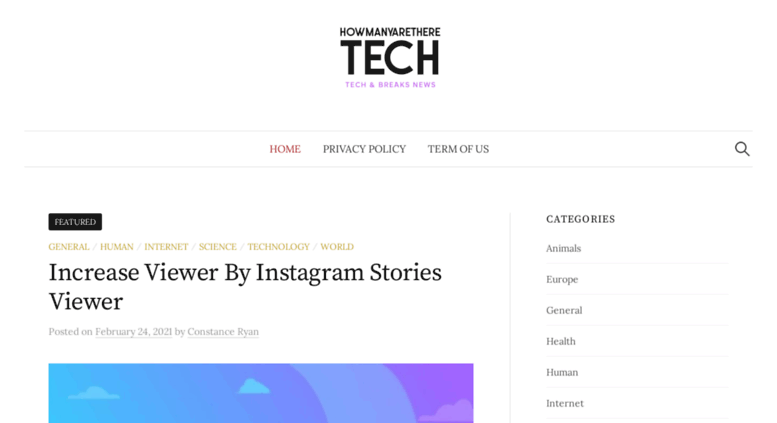Open the Science category tag
The image size is (777, 423).
tap(218, 247)
